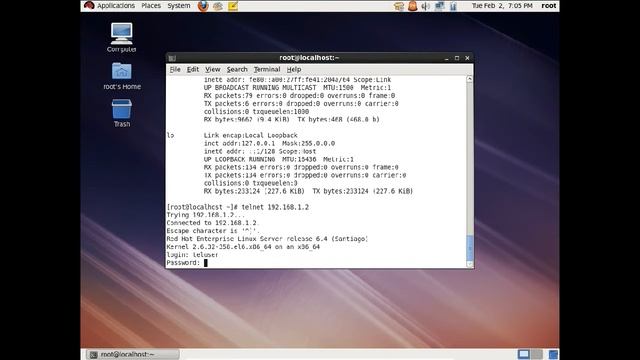Click the last tray icon before the clock
This screenshot has width=640, height=360.
[x=453, y=6]
